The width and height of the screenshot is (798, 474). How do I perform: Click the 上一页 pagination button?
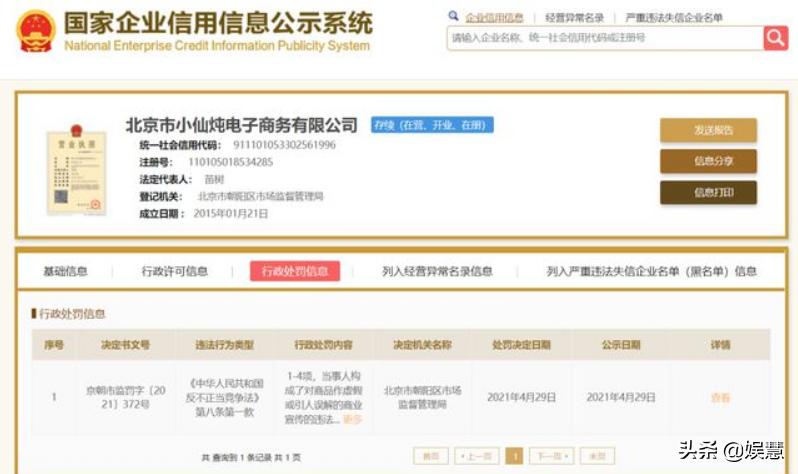[x=477, y=456]
